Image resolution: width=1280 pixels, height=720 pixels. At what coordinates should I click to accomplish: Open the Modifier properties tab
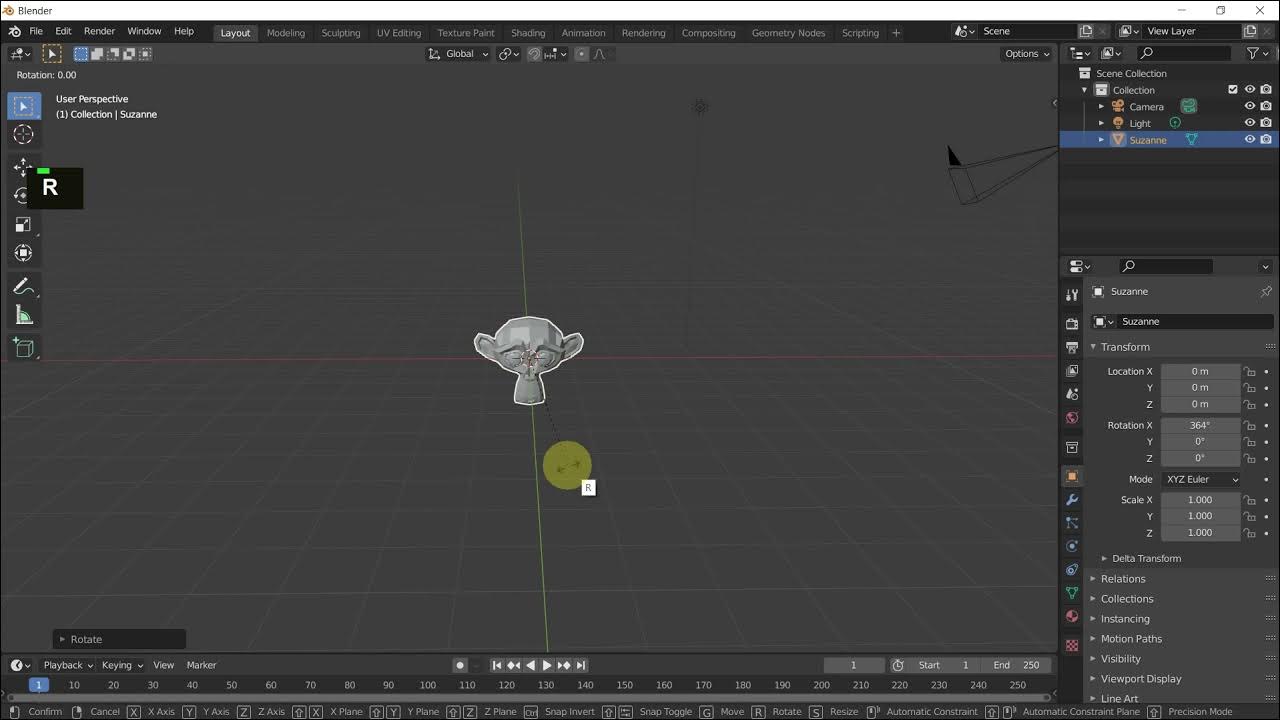tap(1072, 499)
